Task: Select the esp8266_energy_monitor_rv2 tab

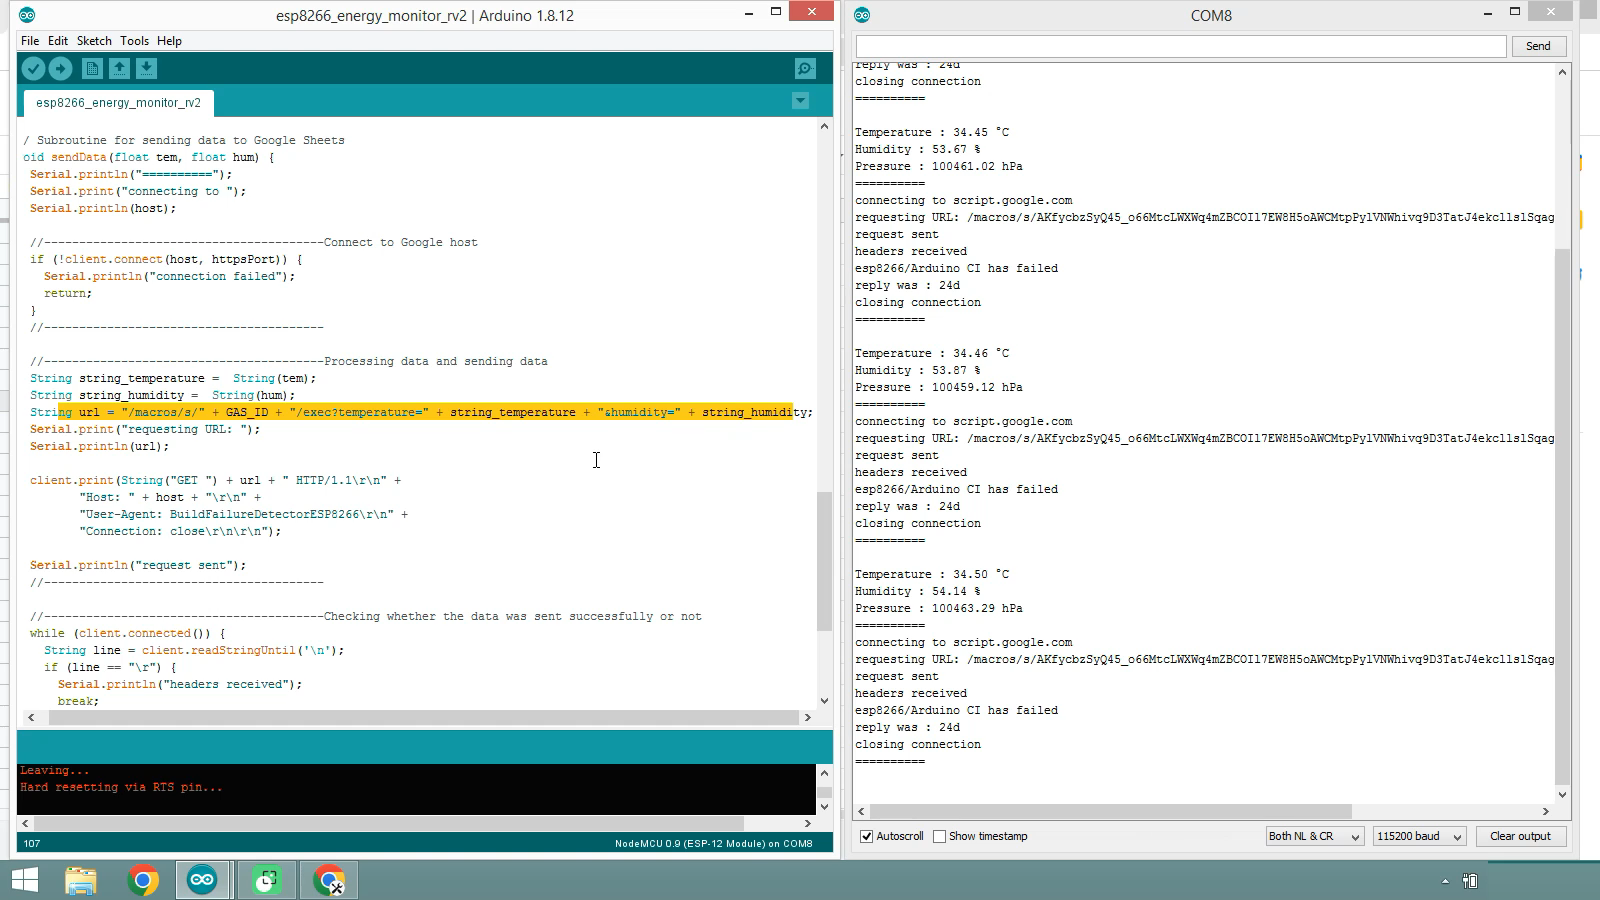Action: (x=118, y=102)
